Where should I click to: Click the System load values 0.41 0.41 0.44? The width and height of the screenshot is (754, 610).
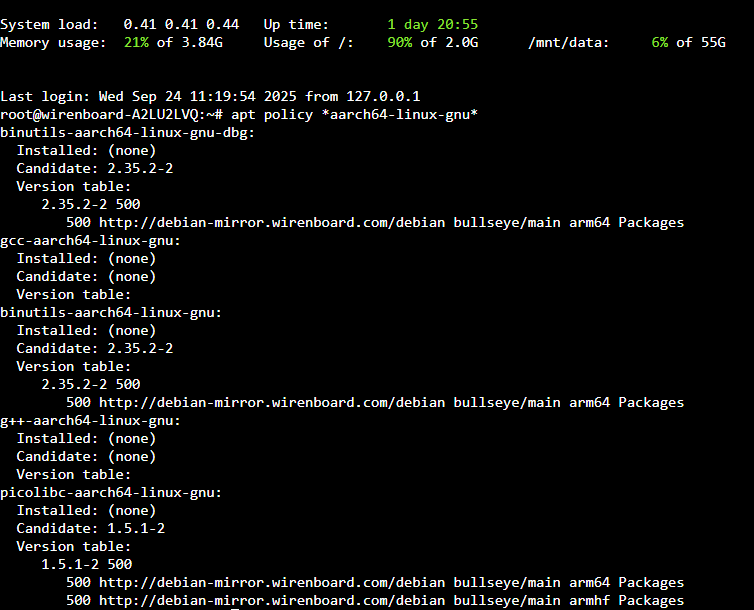(181, 25)
